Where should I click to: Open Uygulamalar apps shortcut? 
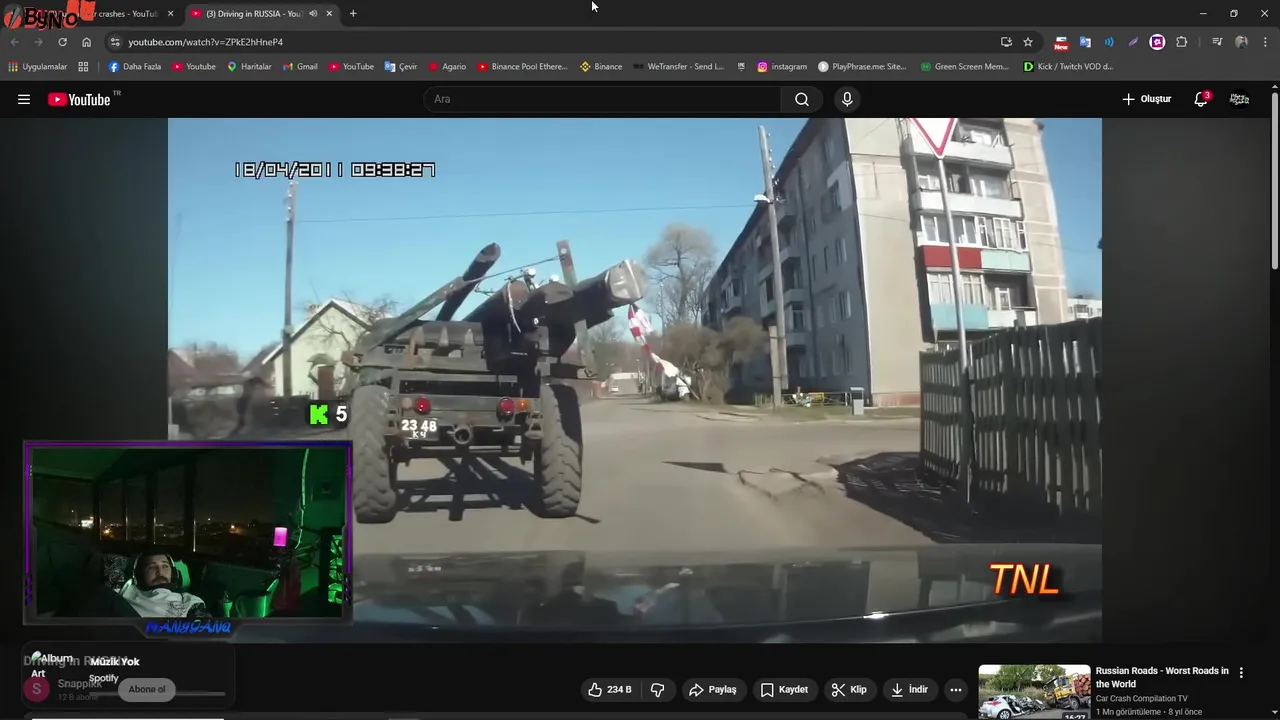[38, 67]
